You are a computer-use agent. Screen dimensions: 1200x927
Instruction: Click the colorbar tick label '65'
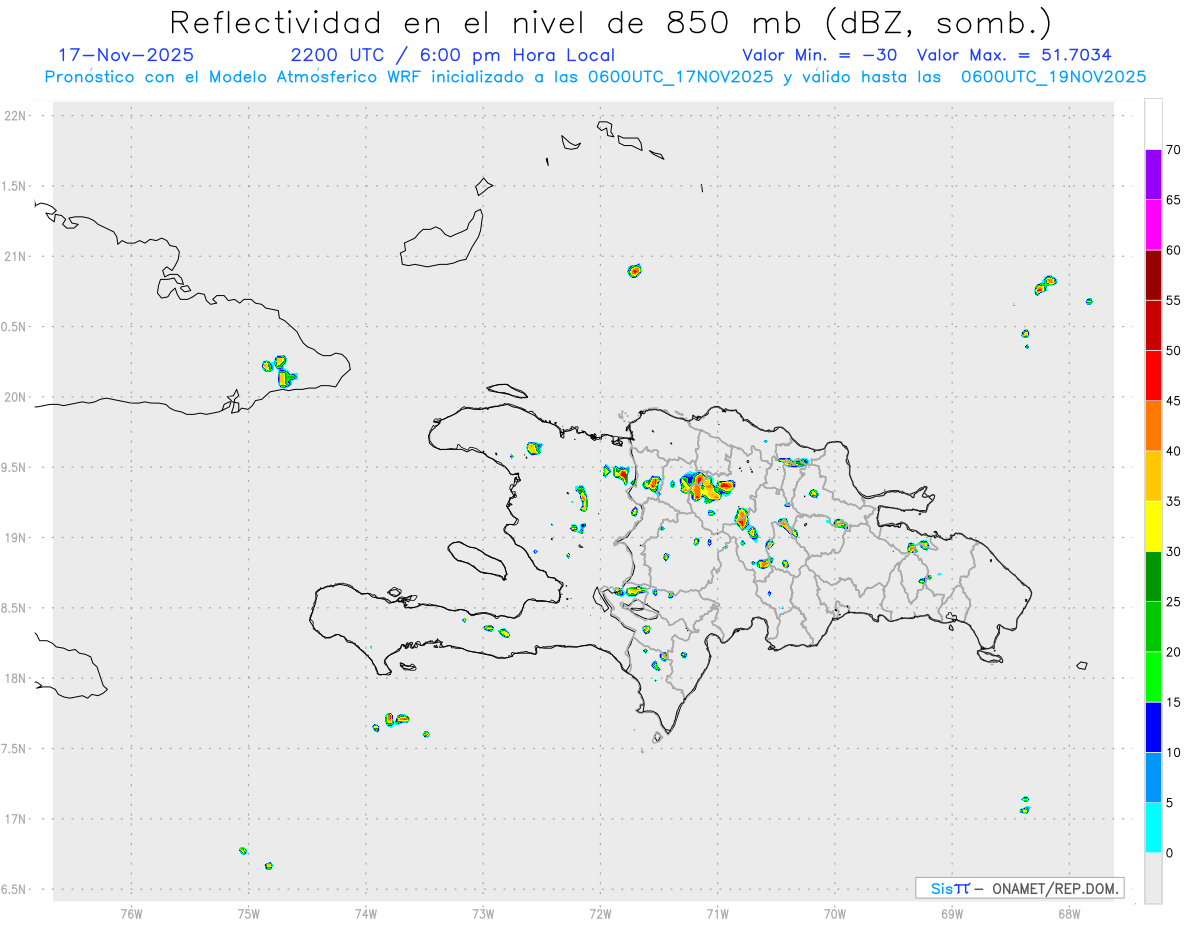tap(1173, 200)
